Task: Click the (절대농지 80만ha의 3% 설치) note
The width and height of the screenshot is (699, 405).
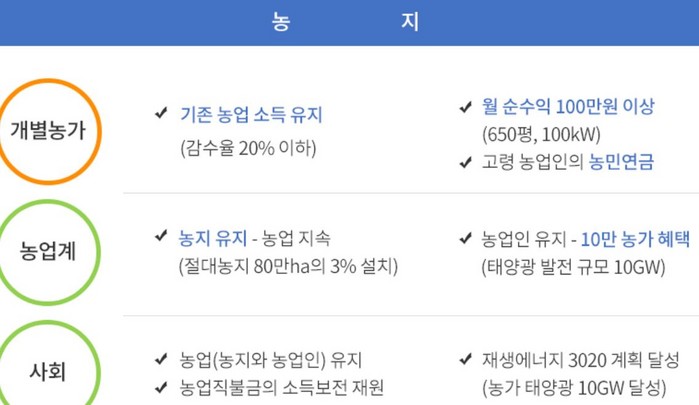Action: pos(288,267)
